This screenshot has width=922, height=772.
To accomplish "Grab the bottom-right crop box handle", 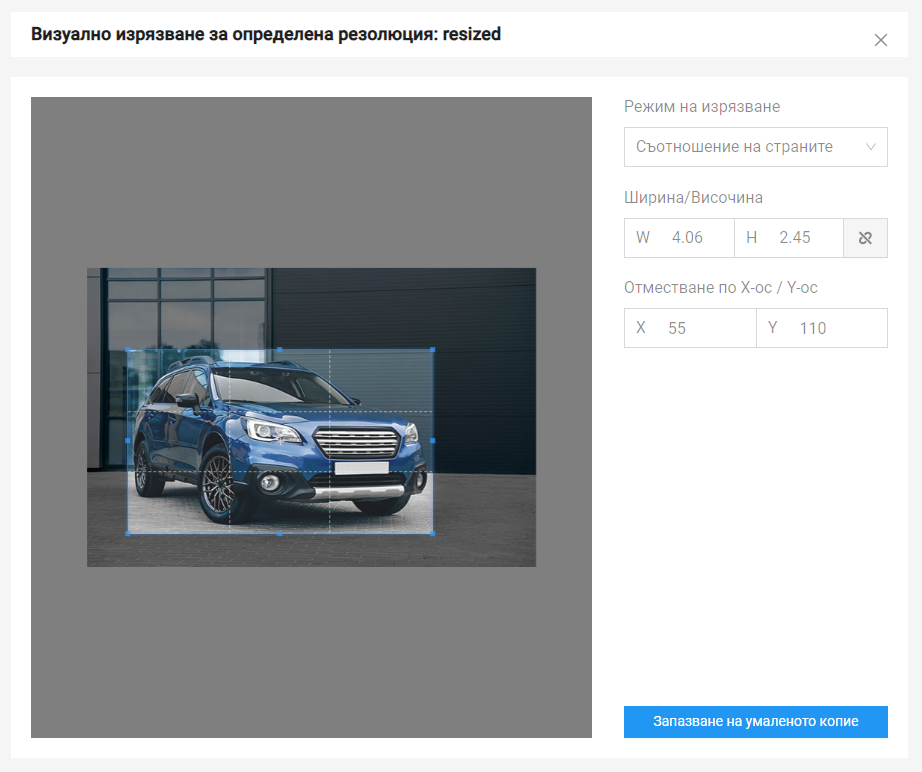I will pos(432,533).
